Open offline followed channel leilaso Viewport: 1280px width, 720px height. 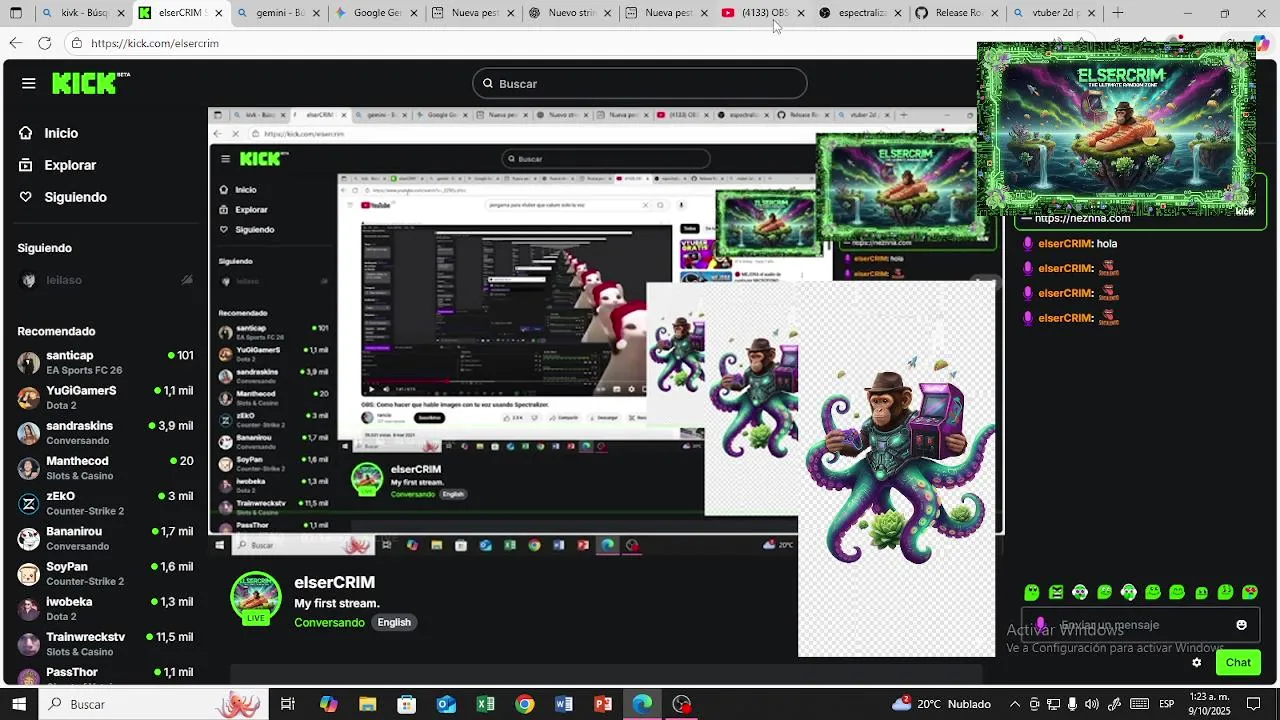click(105, 280)
